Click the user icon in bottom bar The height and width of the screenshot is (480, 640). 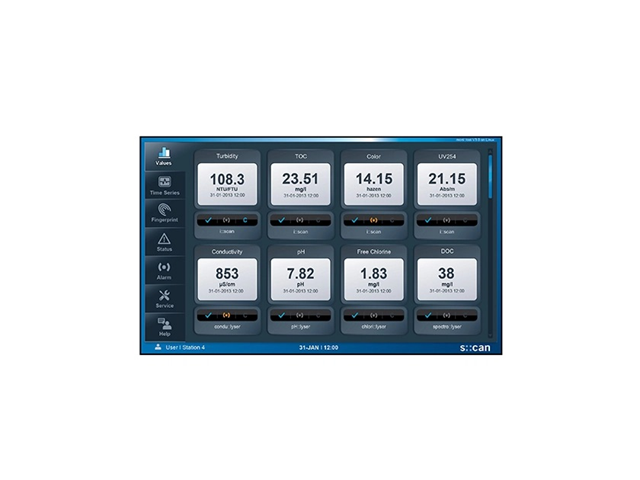[x=158, y=347]
